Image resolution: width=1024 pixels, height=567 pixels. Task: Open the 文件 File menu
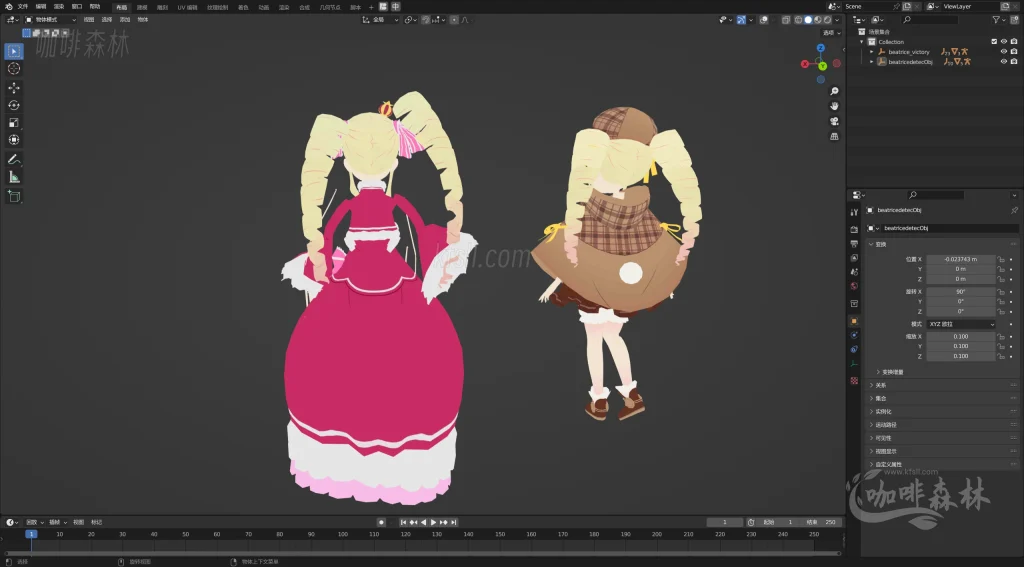pyautogui.click(x=23, y=7)
